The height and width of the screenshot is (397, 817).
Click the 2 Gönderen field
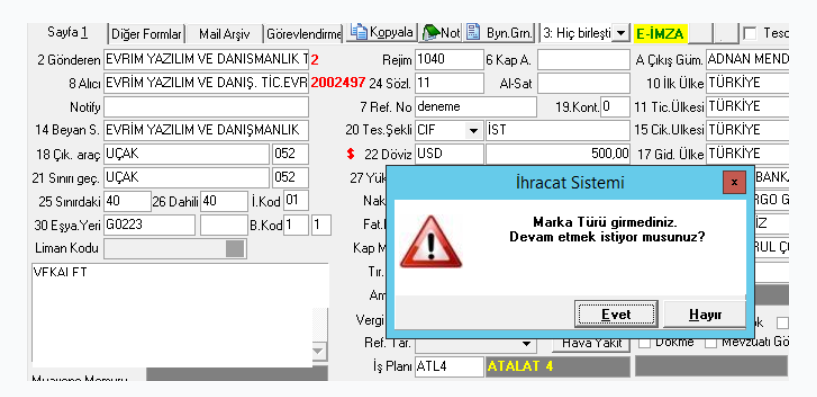pos(206,59)
